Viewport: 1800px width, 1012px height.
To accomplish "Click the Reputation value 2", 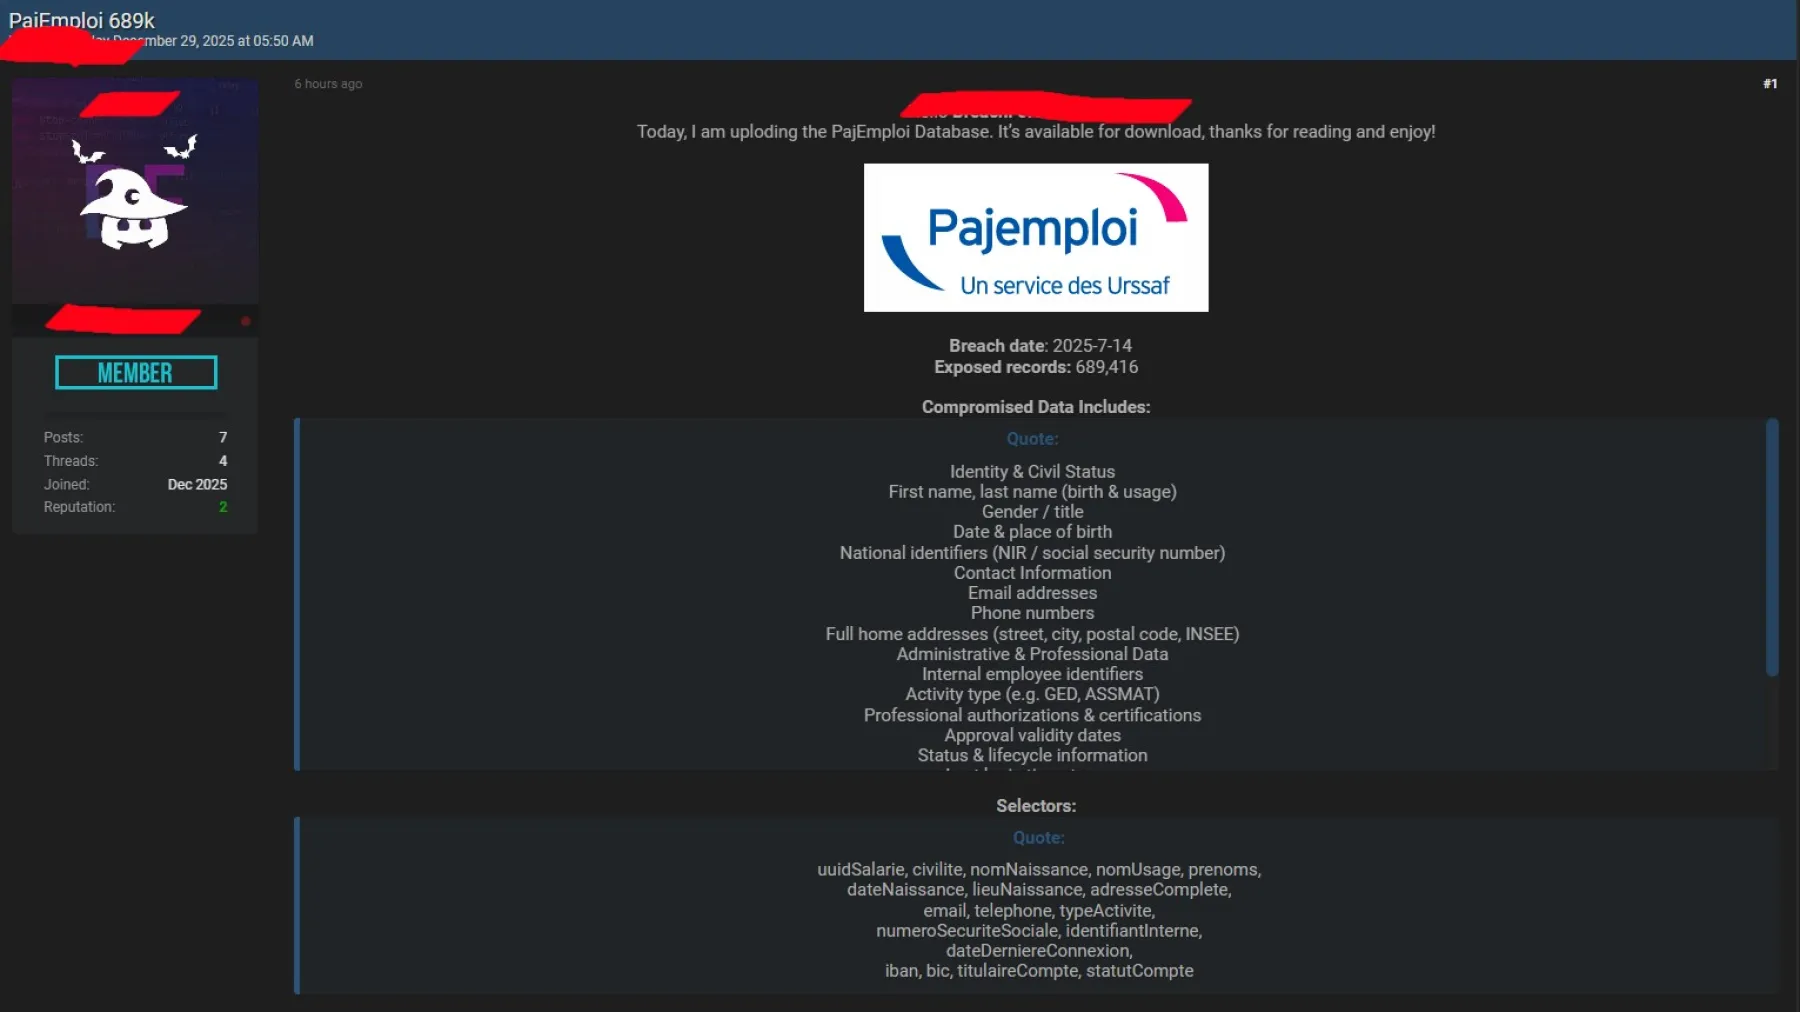I will [223, 507].
